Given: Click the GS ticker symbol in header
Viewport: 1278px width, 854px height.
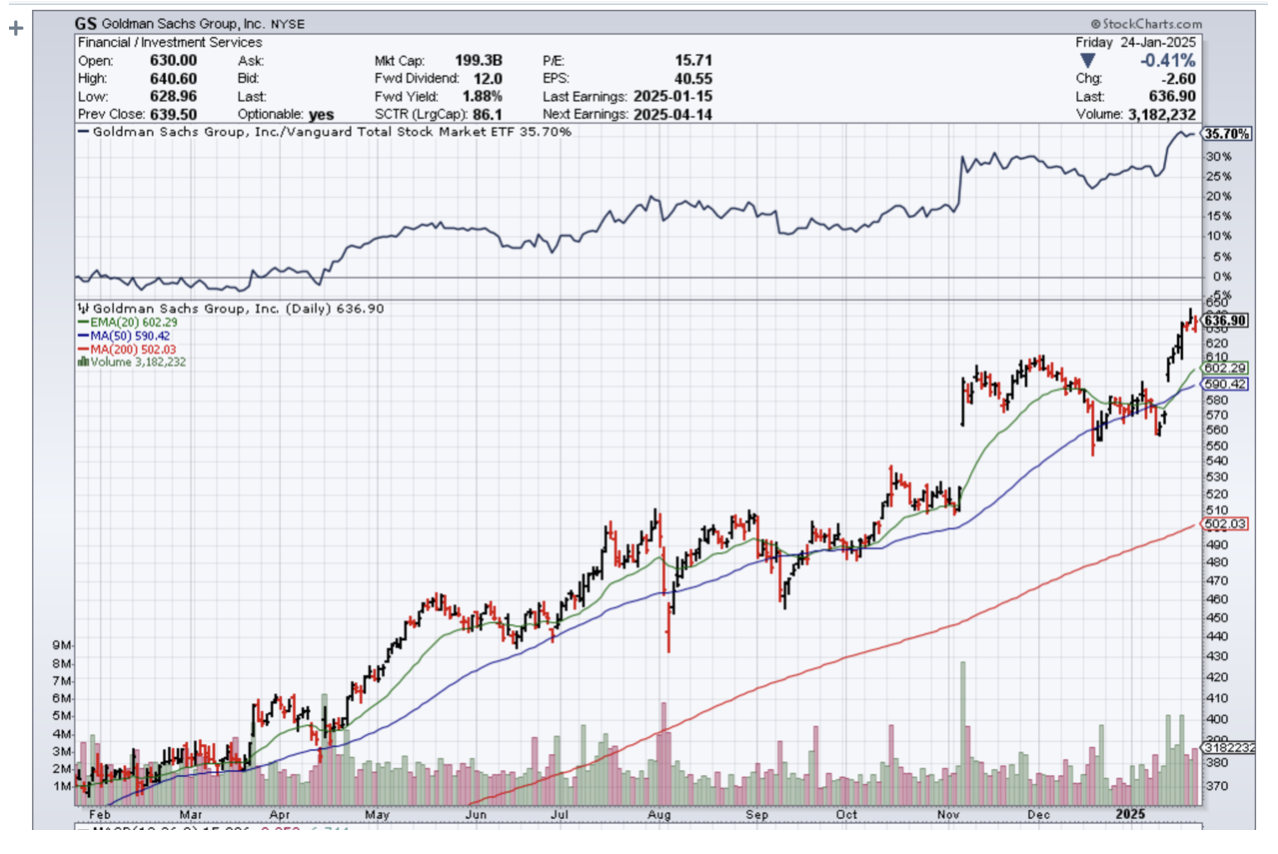Looking at the screenshot, I should click(x=88, y=23).
